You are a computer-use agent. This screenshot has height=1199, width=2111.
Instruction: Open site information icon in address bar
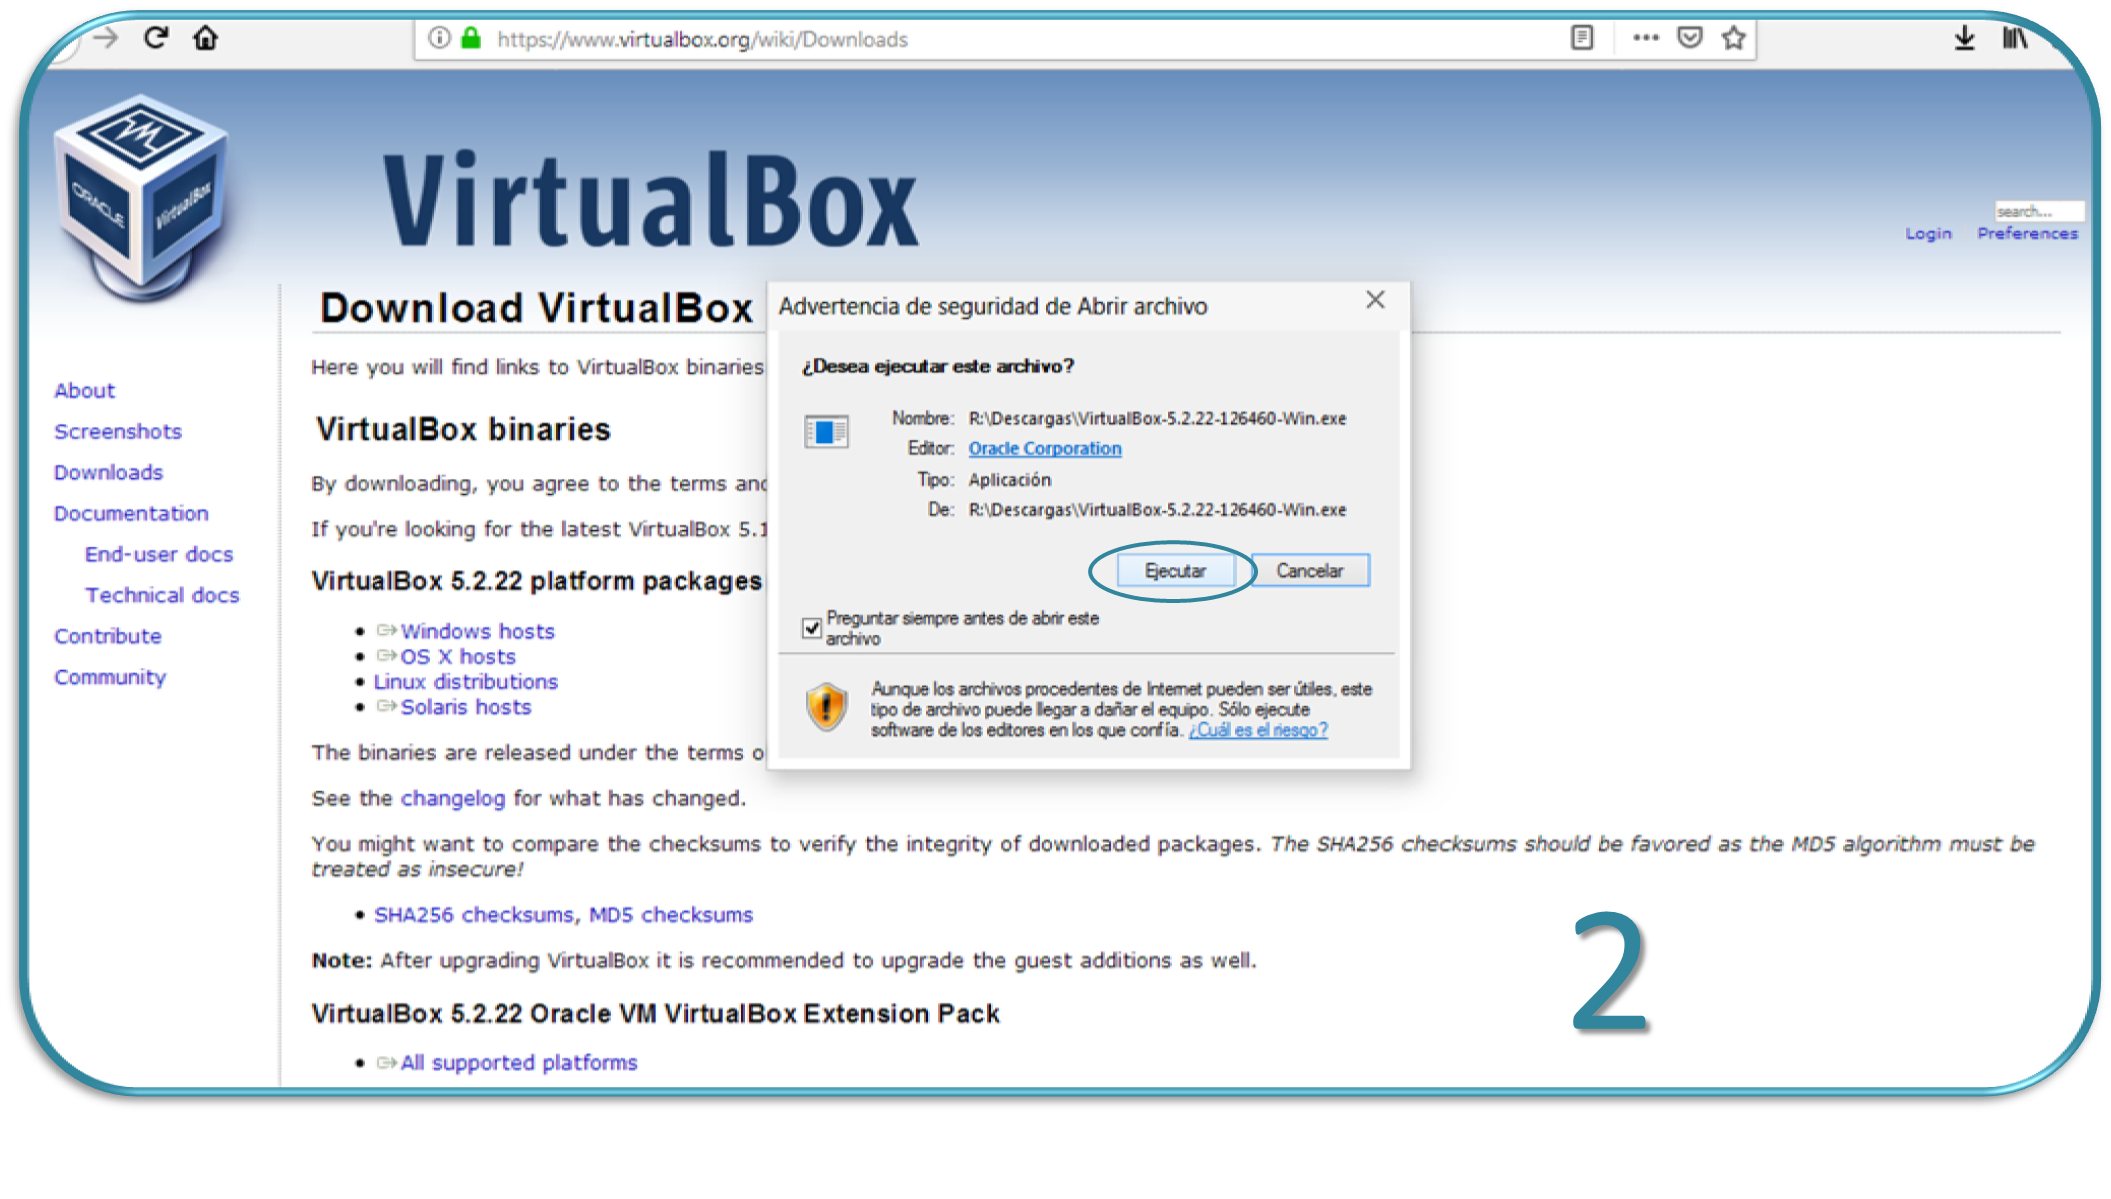pos(439,38)
